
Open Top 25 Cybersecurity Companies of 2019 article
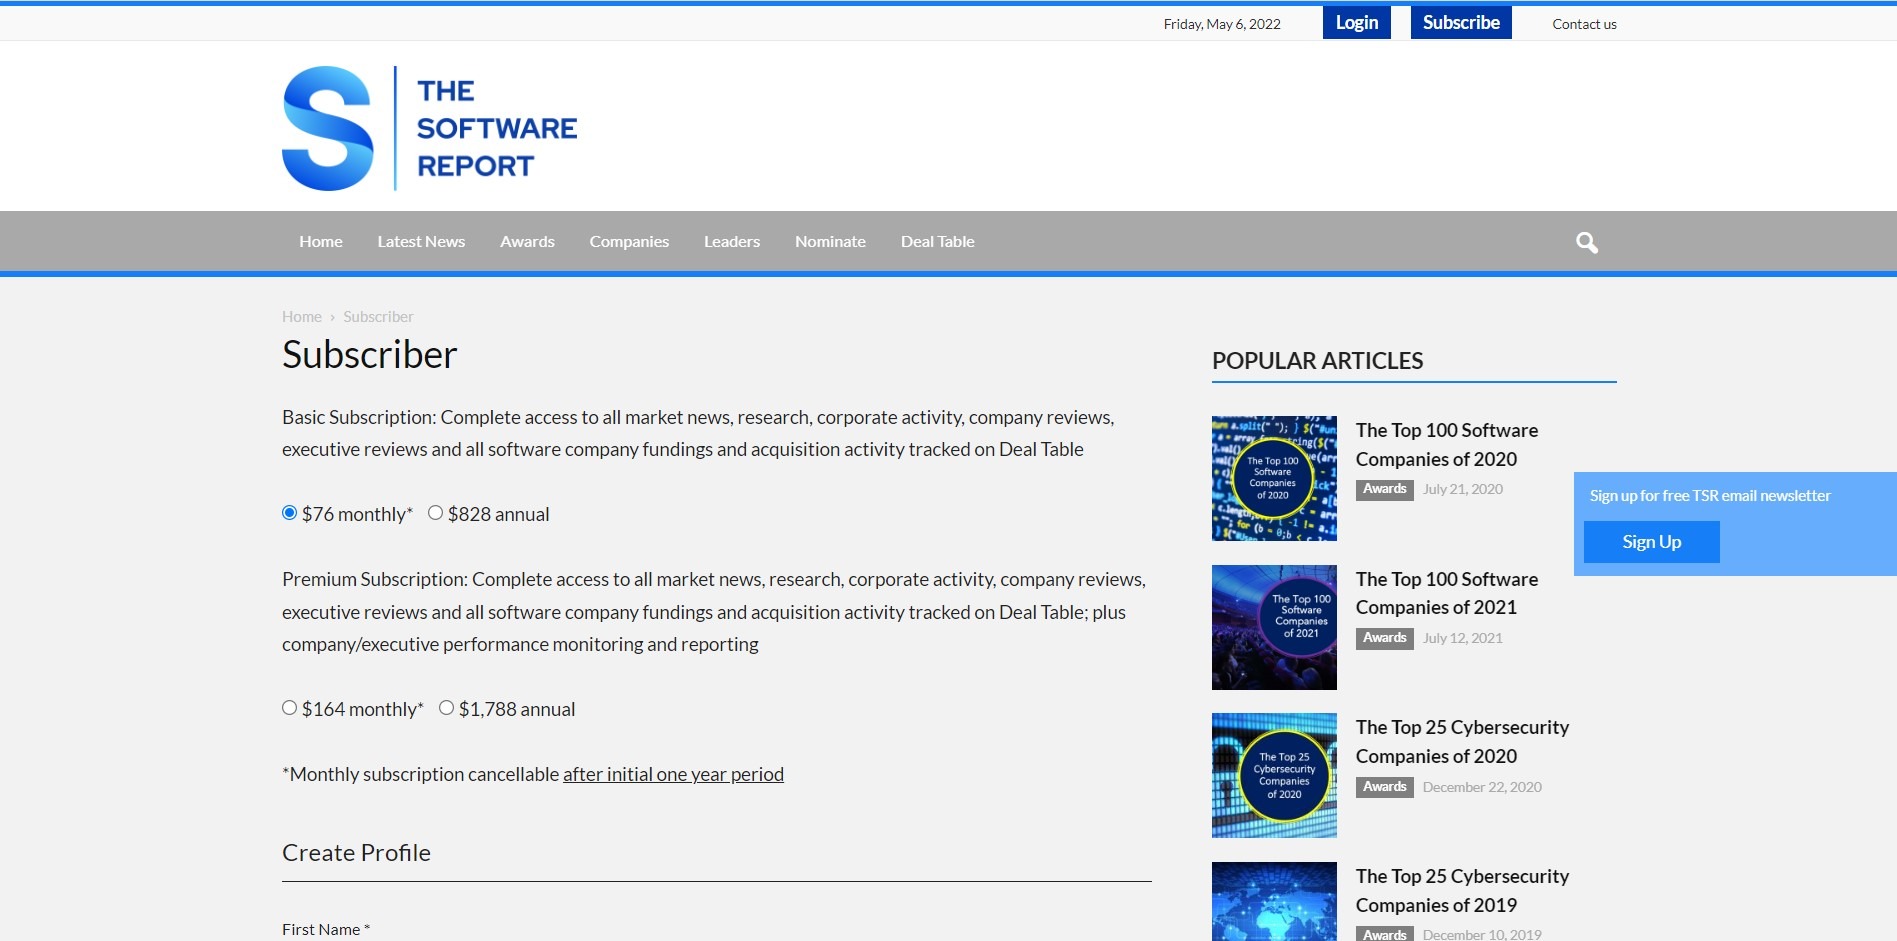1462,890
